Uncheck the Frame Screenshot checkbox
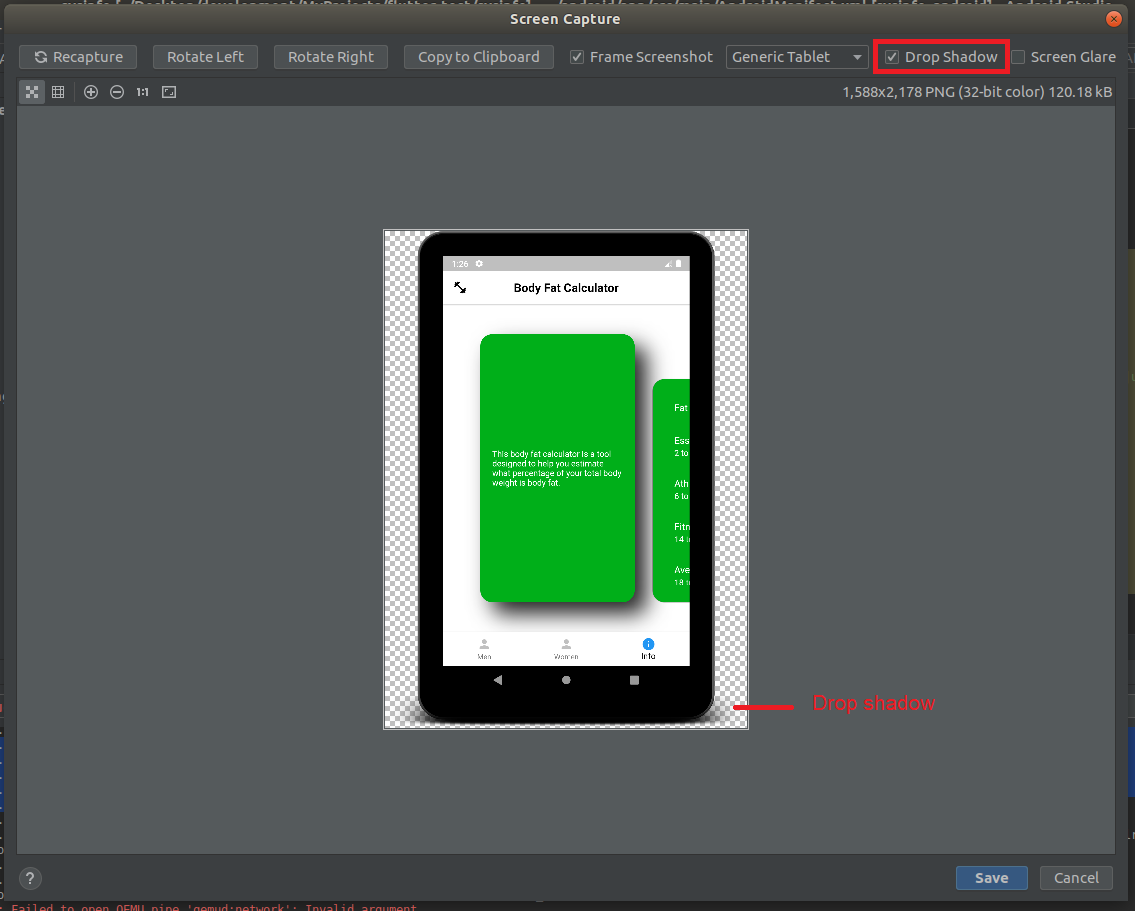This screenshot has width=1135, height=911. tap(577, 57)
